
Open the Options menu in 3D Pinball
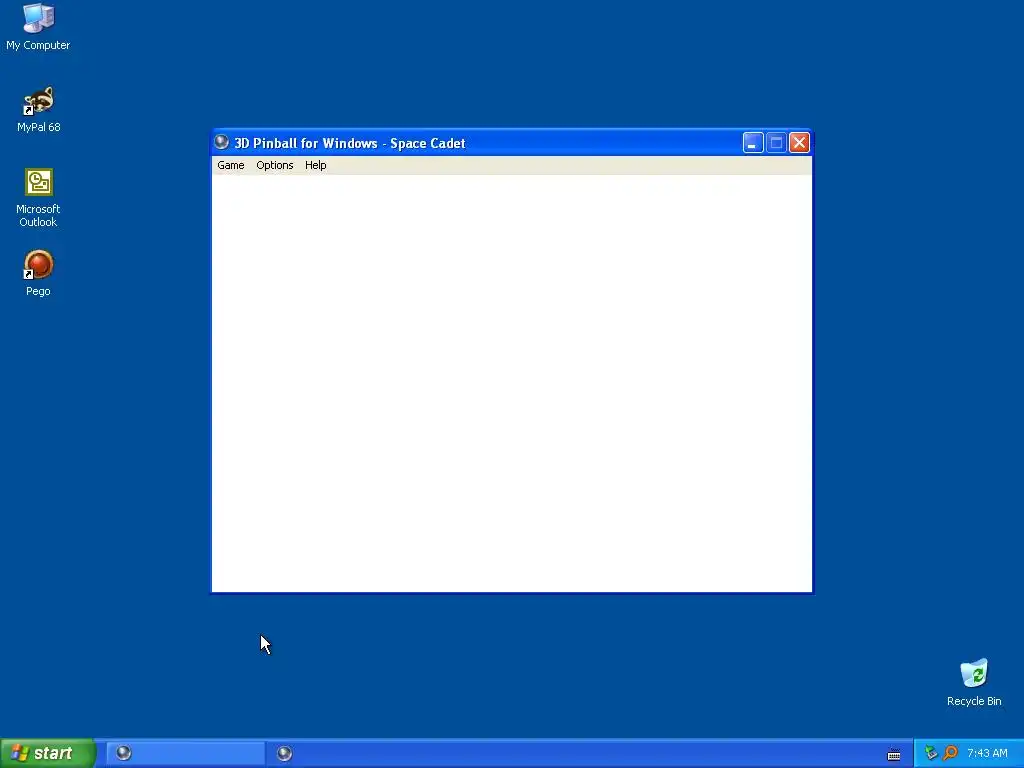pyautogui.click(x=274, y=165)
